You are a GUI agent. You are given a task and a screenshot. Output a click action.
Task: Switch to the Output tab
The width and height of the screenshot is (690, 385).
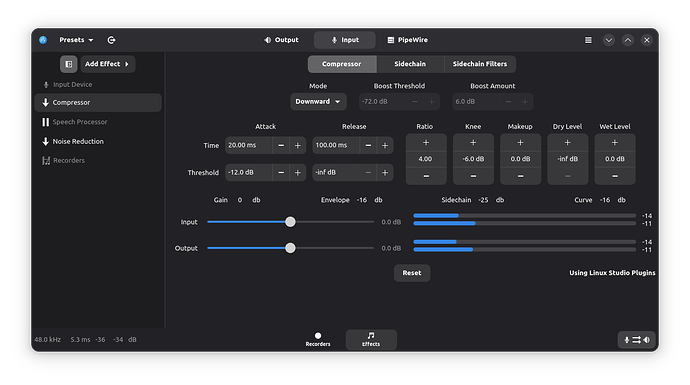pos(281,40)
